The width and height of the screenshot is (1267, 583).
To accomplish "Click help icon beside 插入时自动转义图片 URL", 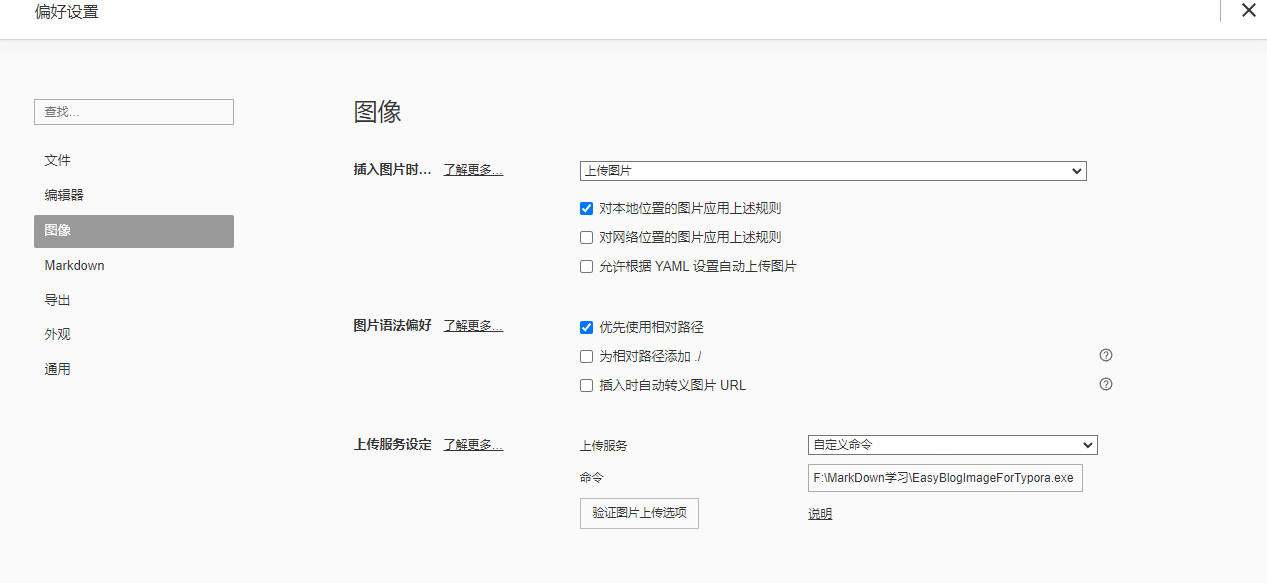I will point(1106,384).
